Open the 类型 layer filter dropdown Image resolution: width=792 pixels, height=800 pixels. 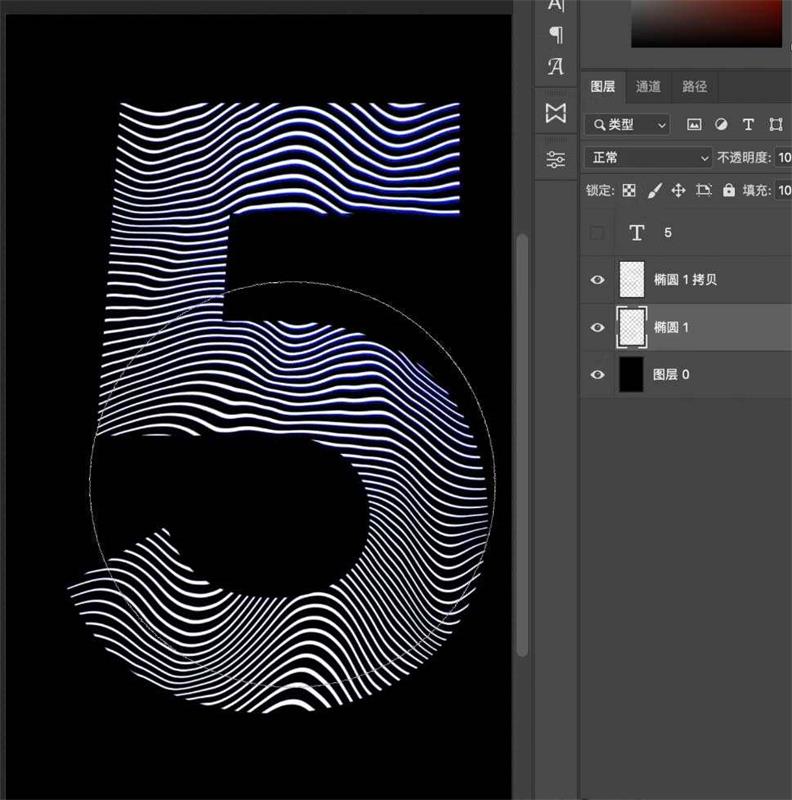pyautogui.click(x=627, y=124)
